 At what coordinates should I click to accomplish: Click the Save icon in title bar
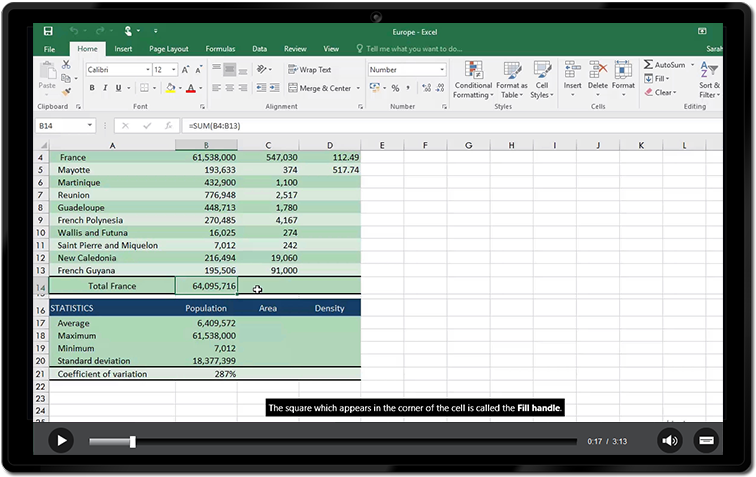tap(48, 31)
